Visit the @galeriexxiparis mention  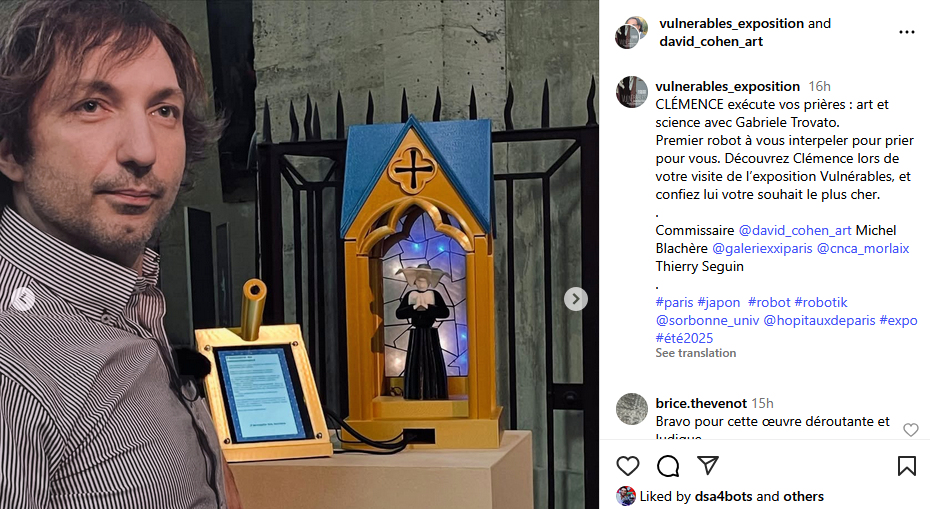pyautogui.click(x=762, y=249)
